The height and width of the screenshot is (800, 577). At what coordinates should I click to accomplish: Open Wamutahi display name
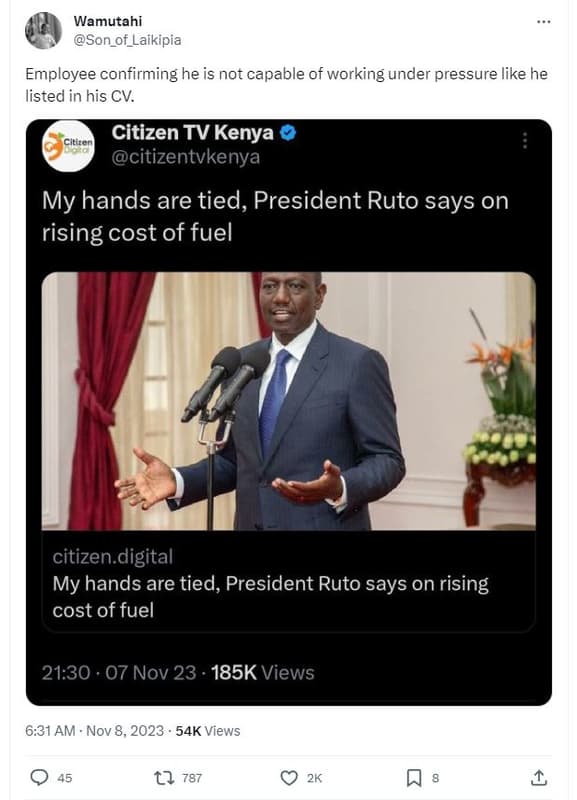(108, 21)
